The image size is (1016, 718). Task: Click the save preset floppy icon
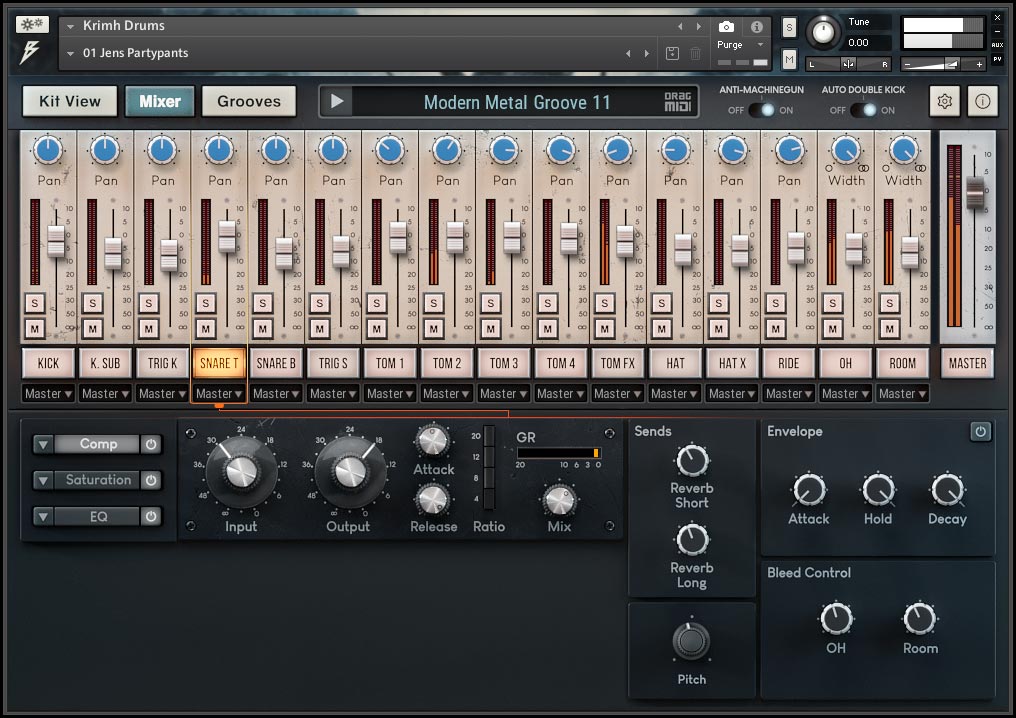[x=673, y=53]
